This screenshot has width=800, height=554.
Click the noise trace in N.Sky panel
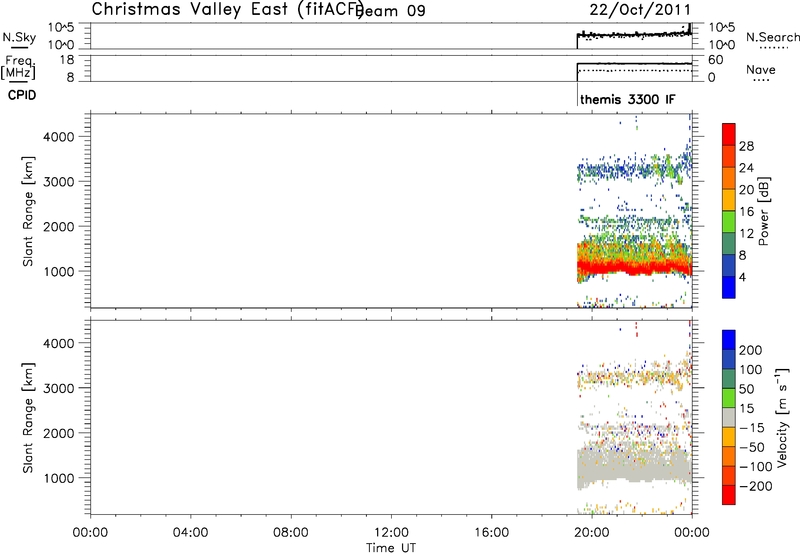(x=634, y=35)
